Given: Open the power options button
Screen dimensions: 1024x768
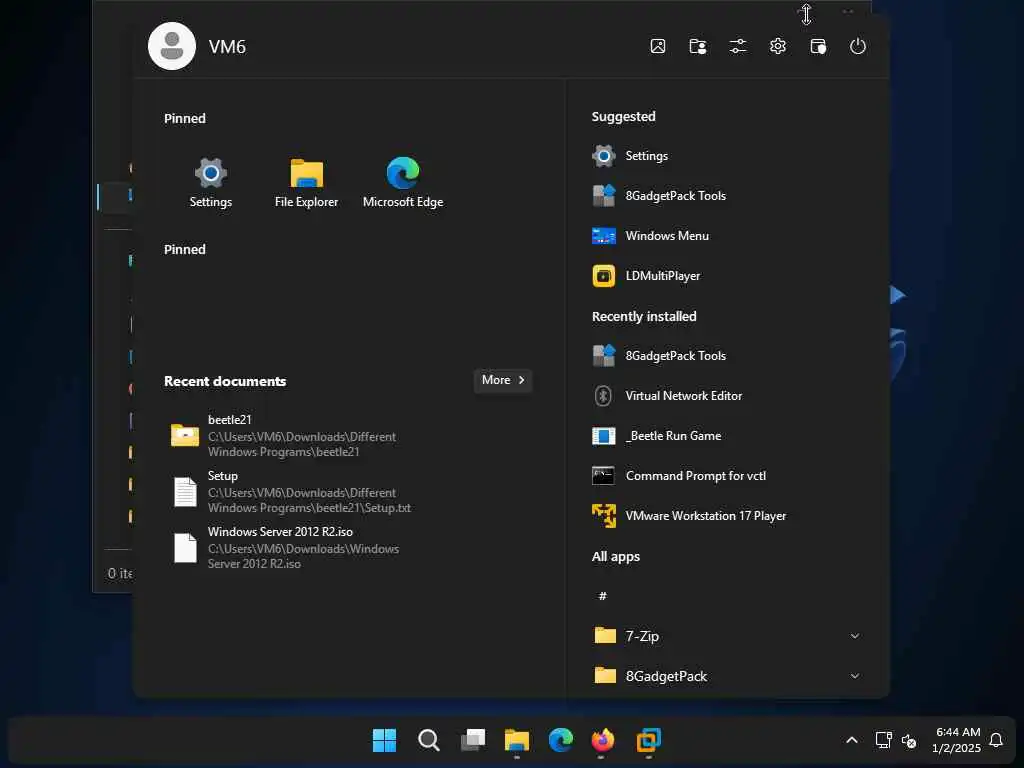Looking at the screenshot, I should [x=857, y=46].
